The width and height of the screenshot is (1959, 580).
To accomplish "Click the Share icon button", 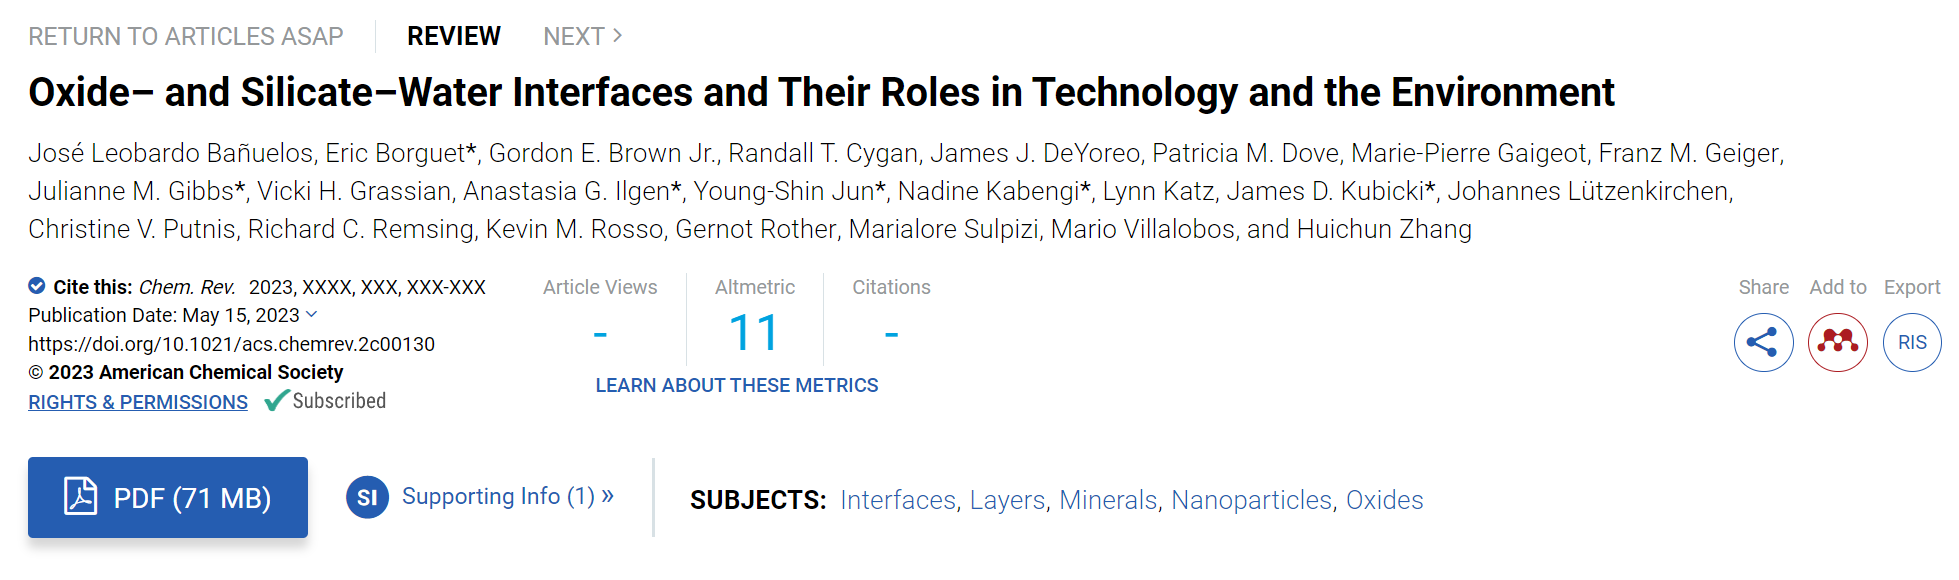I will click(1763, 342).
